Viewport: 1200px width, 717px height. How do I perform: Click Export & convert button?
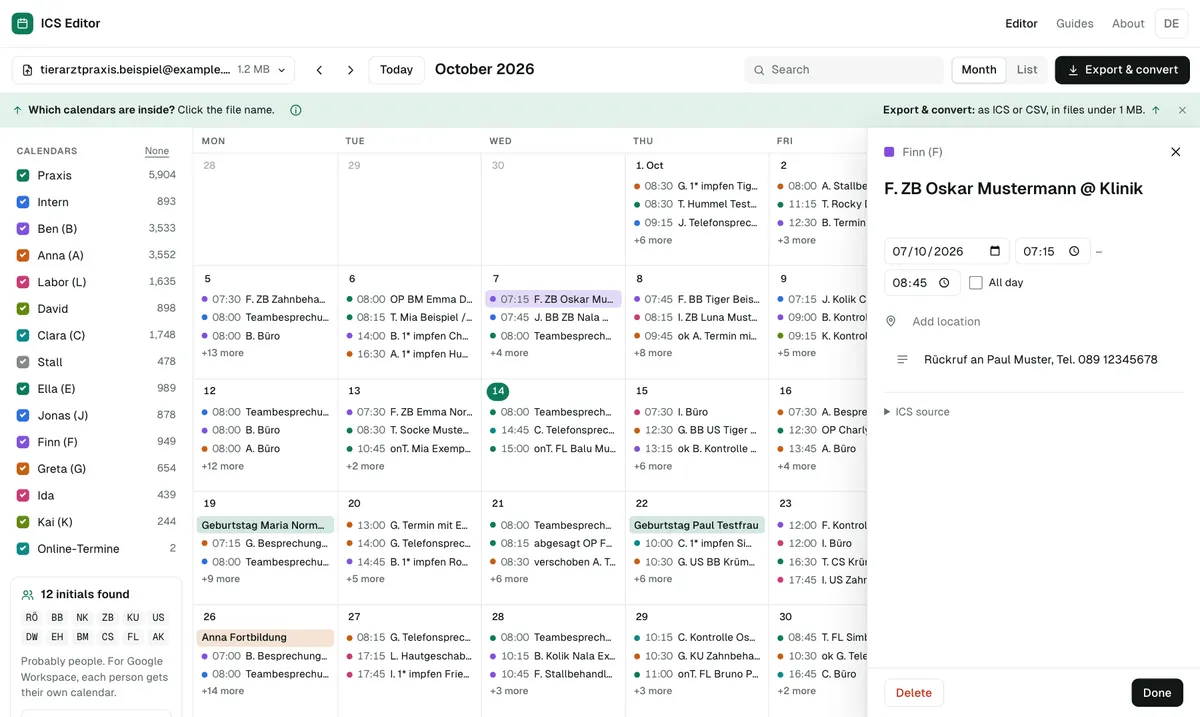[1122, 70]
